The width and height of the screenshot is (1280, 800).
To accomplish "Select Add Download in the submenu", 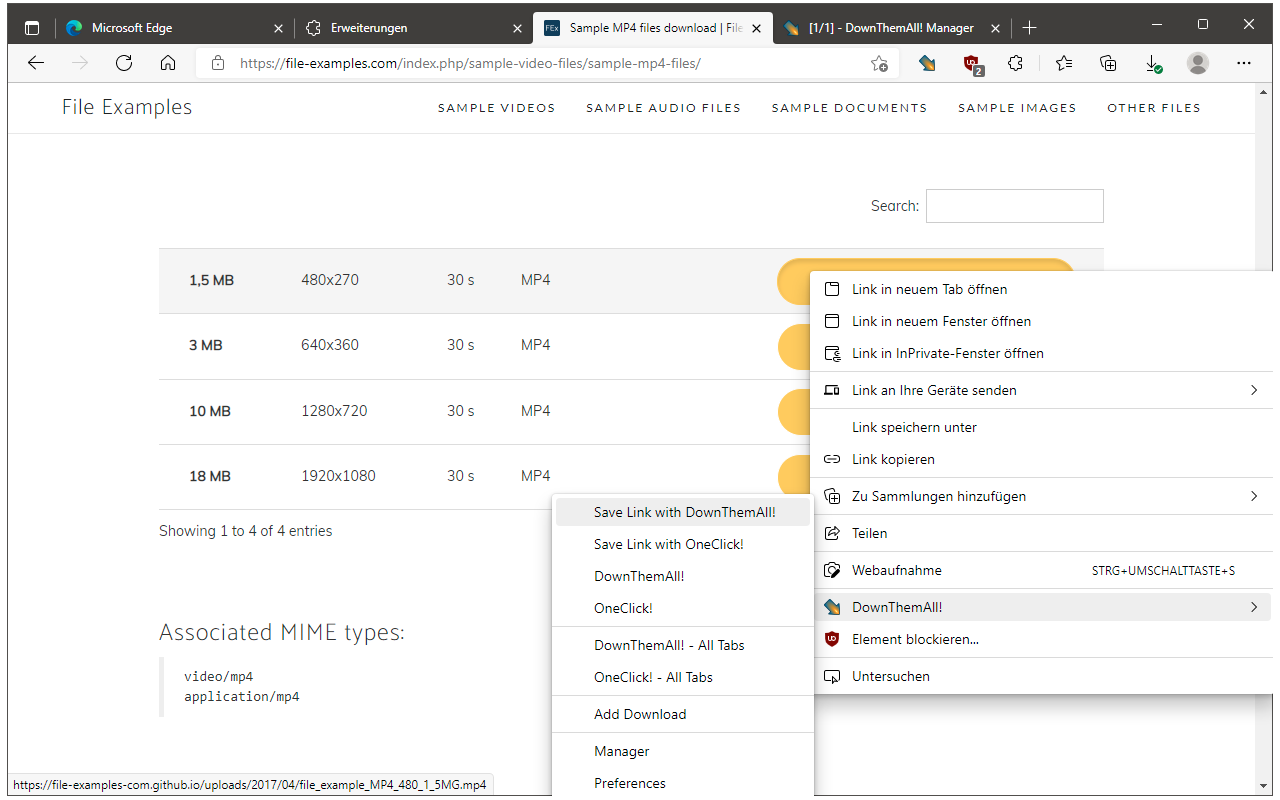I will click(x=683, y=714).
